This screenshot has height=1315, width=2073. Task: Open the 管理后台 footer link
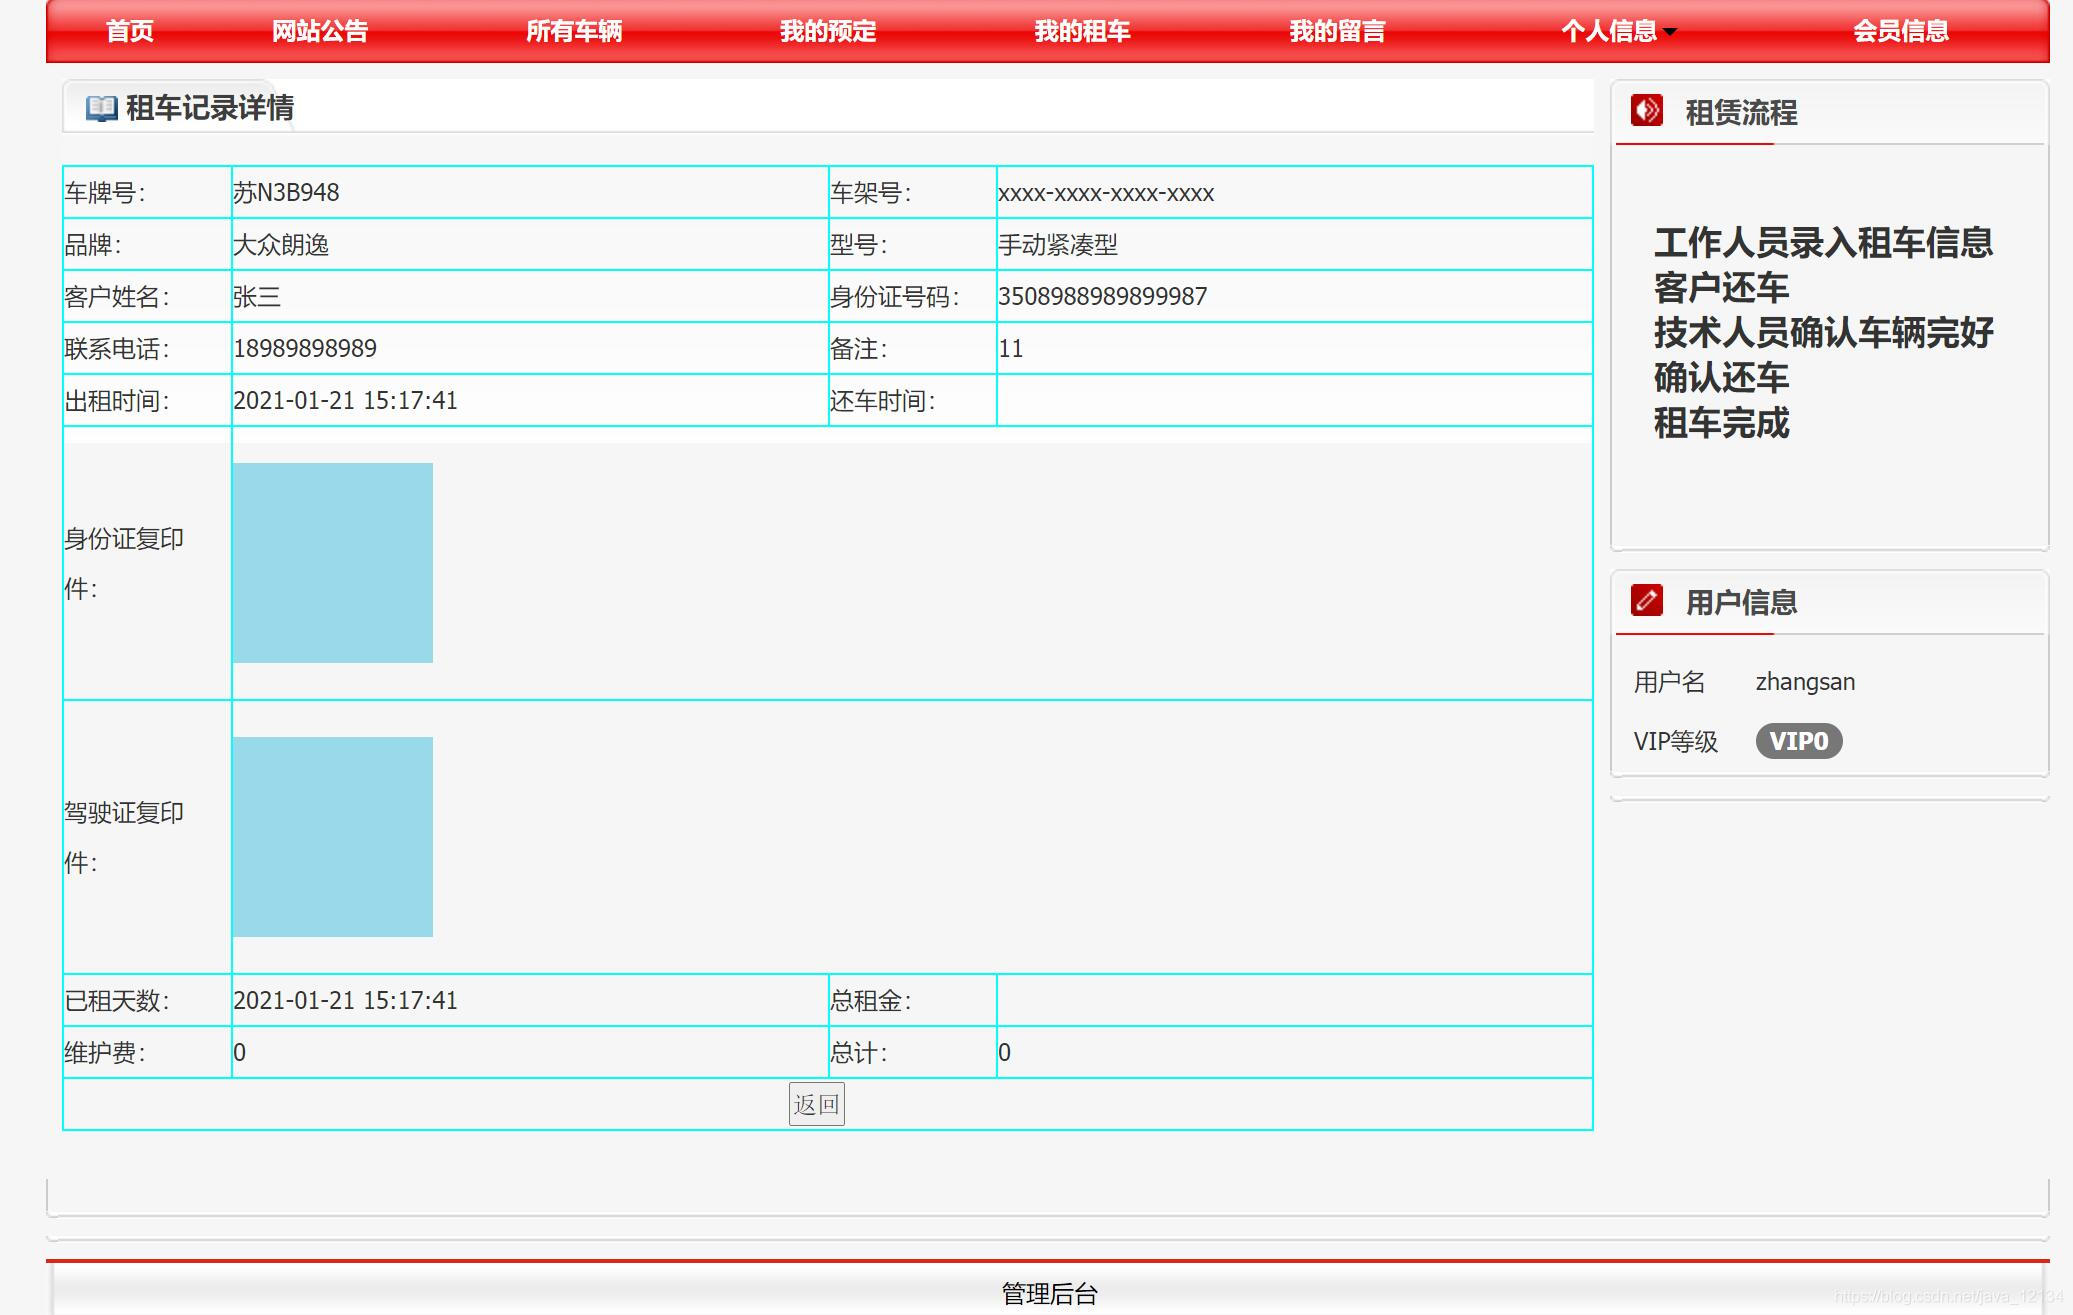pos(1050,1294)
